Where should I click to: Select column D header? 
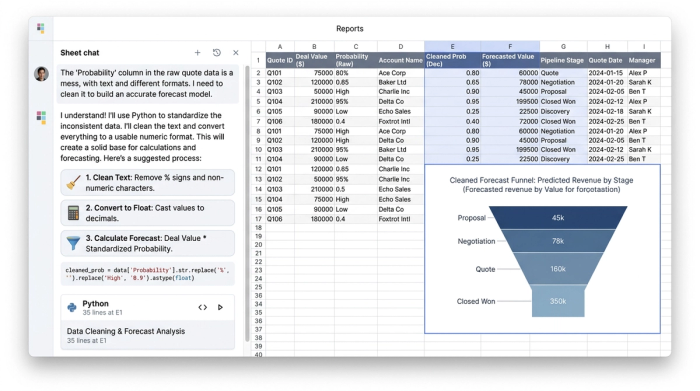[401, 46]
